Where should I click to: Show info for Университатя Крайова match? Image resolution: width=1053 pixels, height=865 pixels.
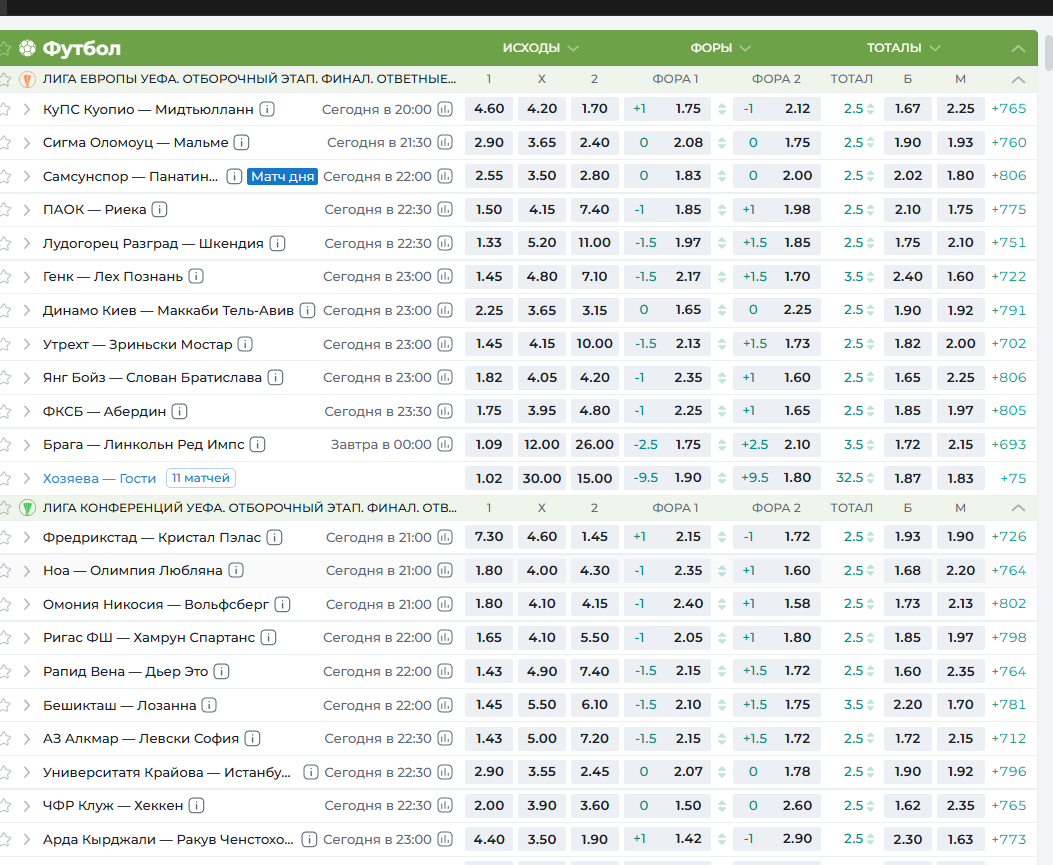point(310,772)
